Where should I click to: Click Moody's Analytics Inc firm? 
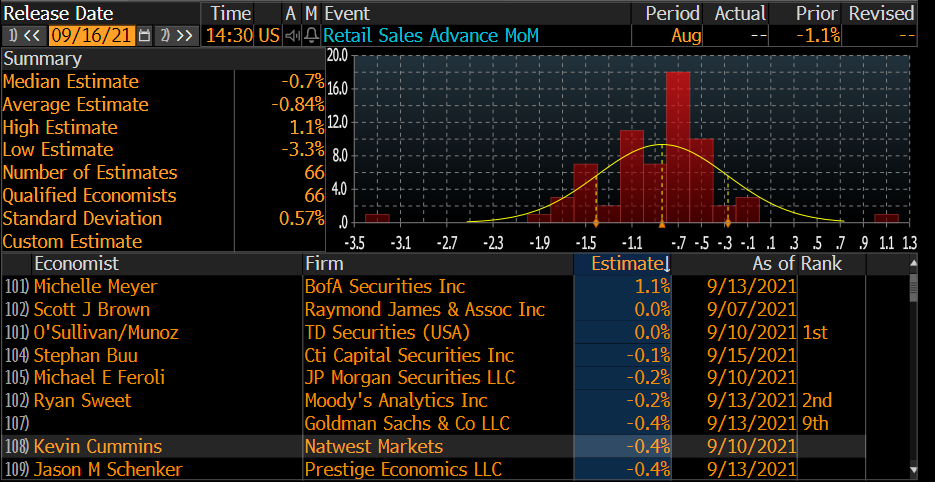[x=396, y=400]
